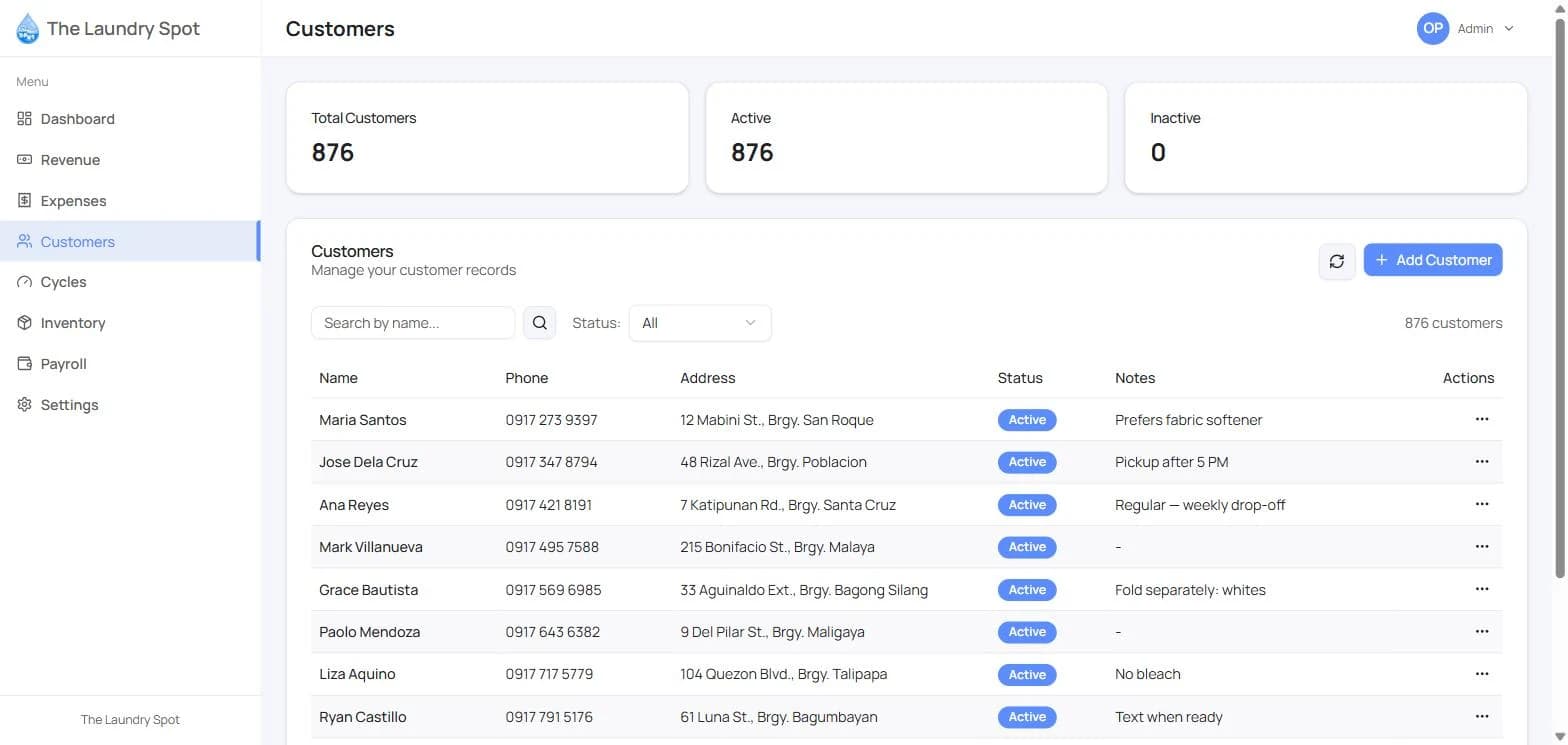Open actions menu for Mark Villanueva
This screenshot has height=745, width=1568.
(1482, 547)
